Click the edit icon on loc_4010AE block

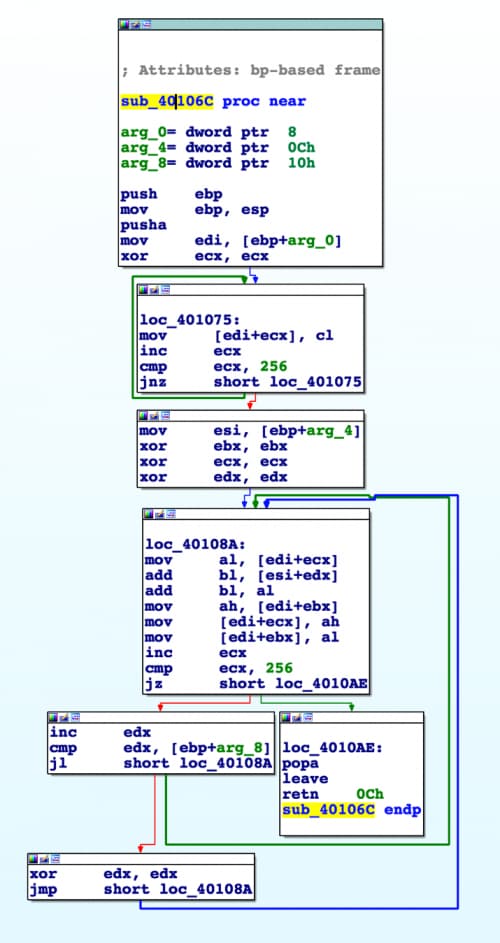tap(297, 717)
